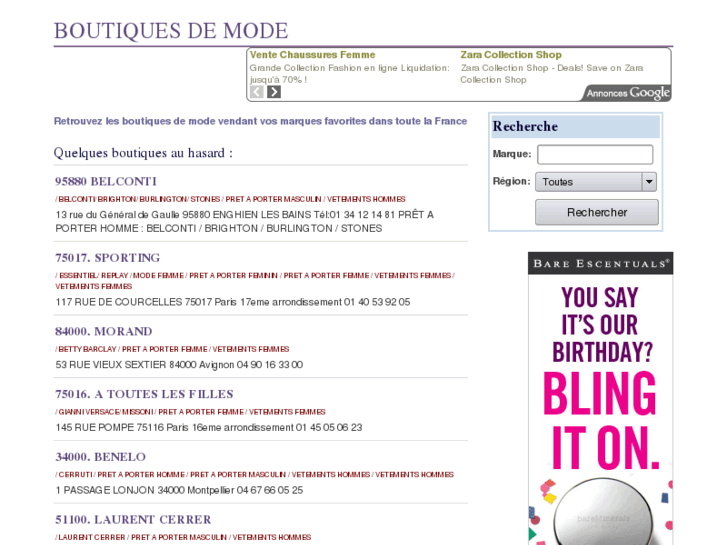Open the 34000. BENELO boutique listing

click(100, 457)
